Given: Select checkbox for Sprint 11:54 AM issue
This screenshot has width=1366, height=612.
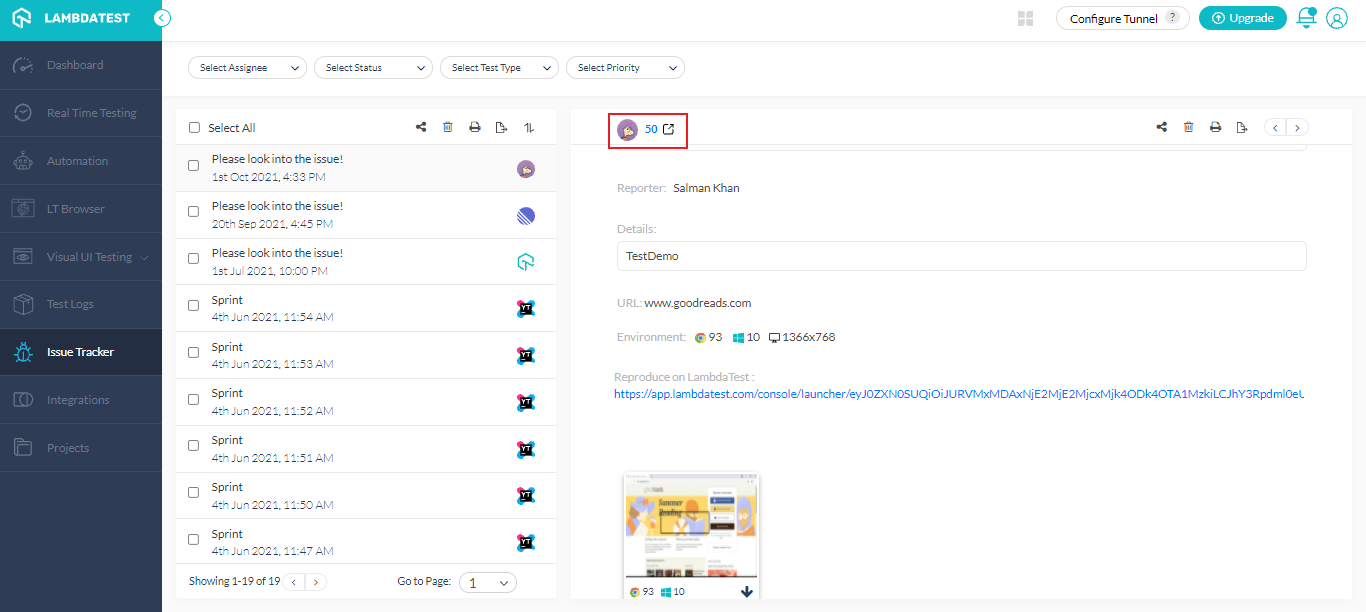Looking at the screenshot, I should coord(194,307).
